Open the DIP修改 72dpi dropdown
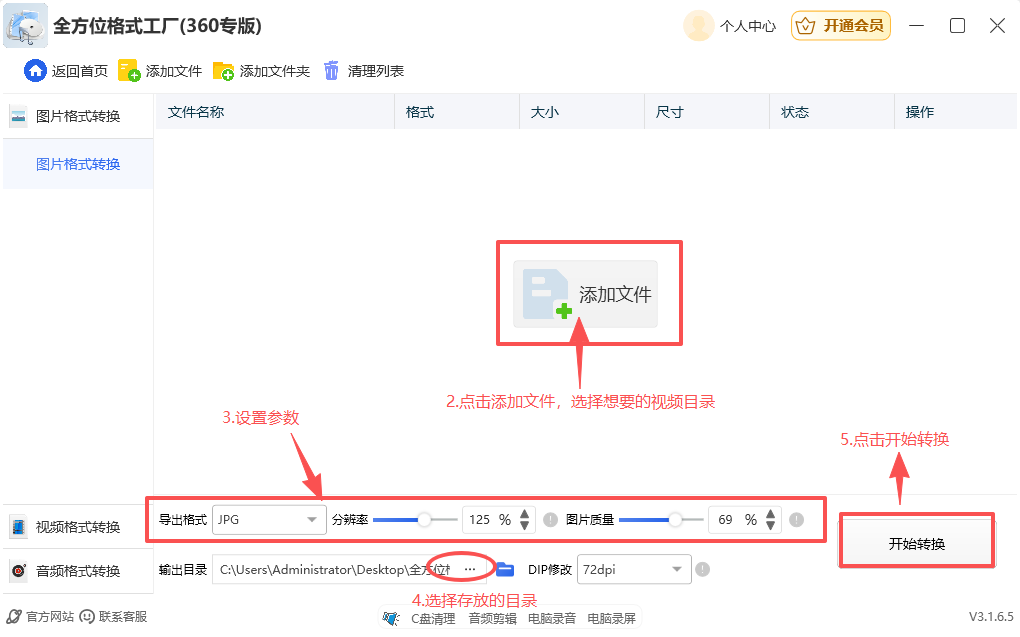The height and width of the screenshot is (637, 1020). click(634, 568)
